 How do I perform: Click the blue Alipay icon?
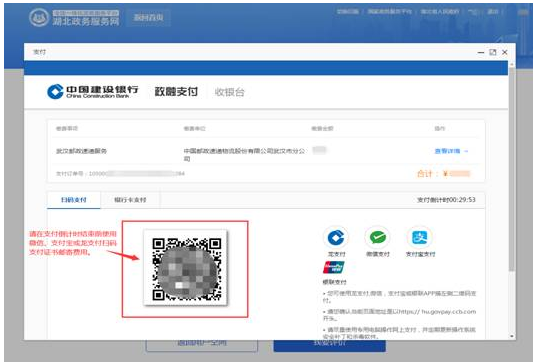click(420, 237)
